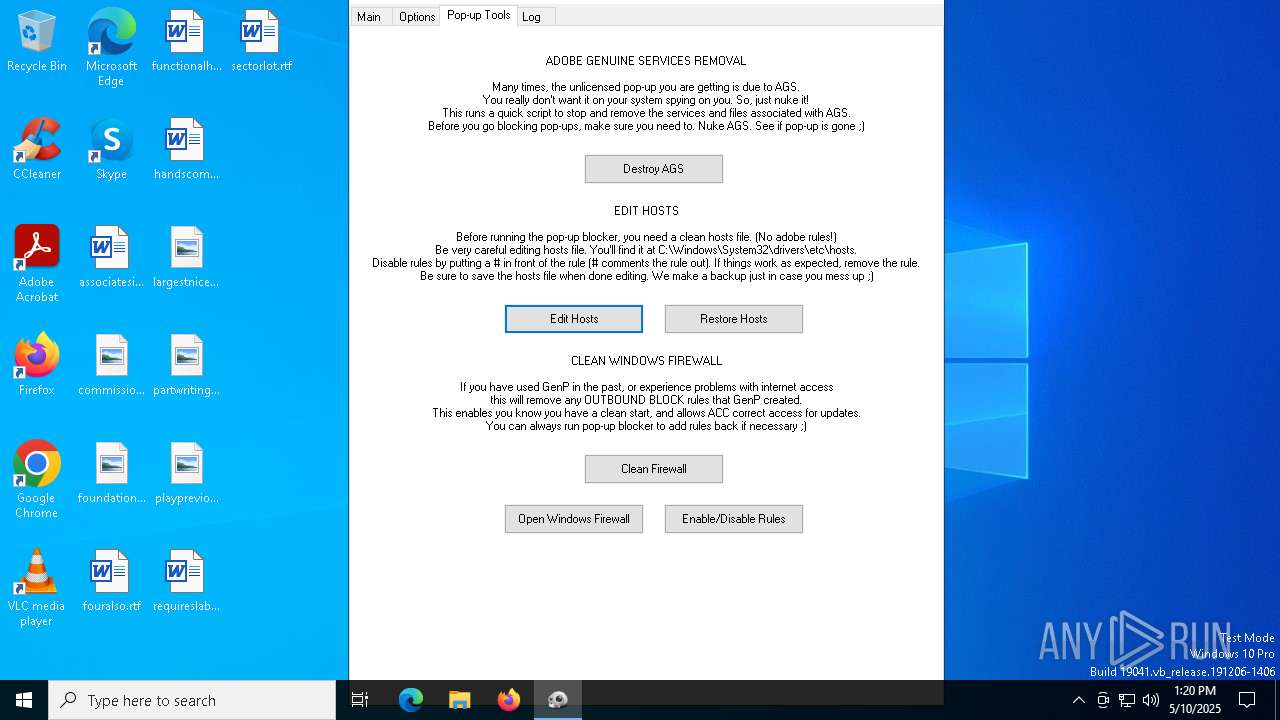Viewport: 1280px width, 720px height.
Task: Select the largestnice... image file
Action: pos(186,257)
